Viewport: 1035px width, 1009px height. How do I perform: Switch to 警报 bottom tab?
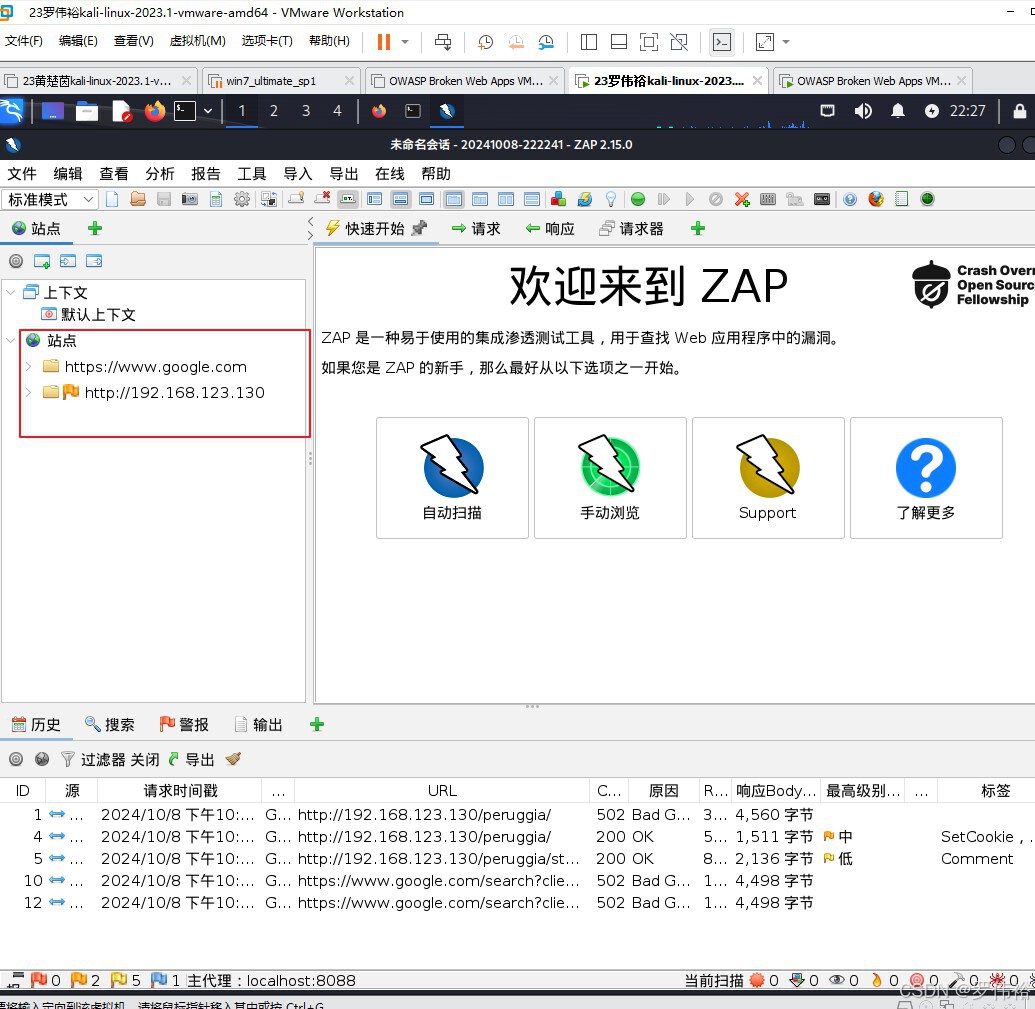(184, 725)
